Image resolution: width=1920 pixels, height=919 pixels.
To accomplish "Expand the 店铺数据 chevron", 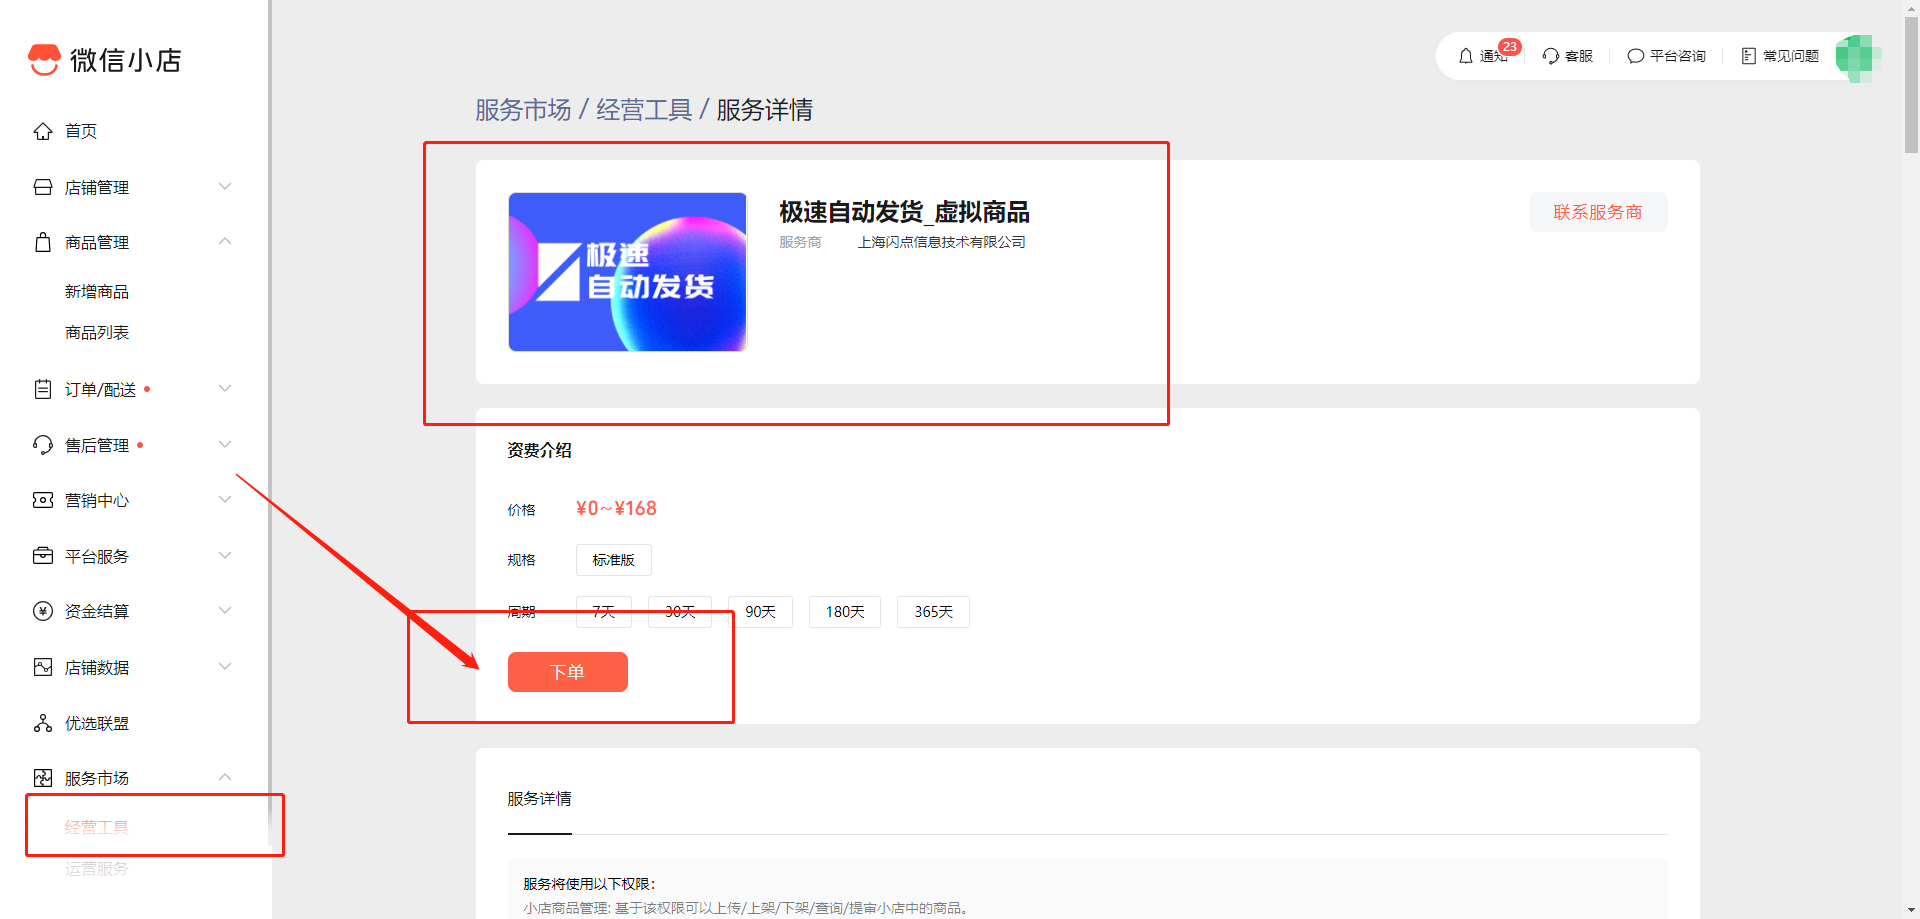I will pos(225,666).
